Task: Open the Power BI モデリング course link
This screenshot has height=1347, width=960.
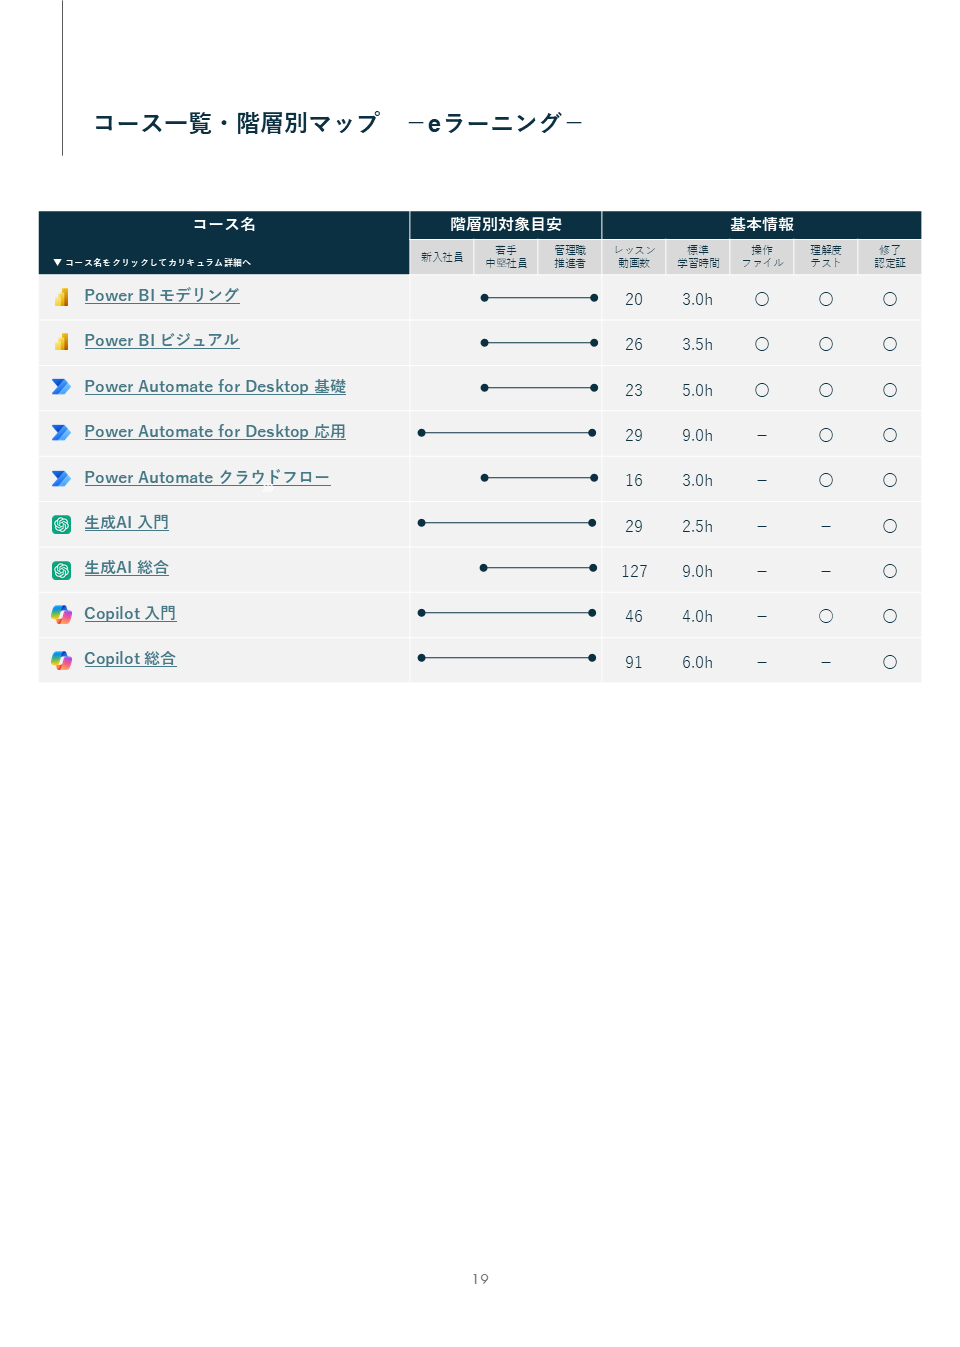Action: point(161,296)
